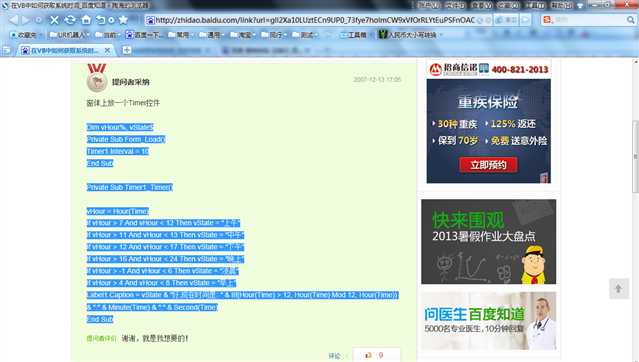The image size is (639, 362).
Task: Click the line 'Dim vHour%, vState$'
Action: click(120, 127)
